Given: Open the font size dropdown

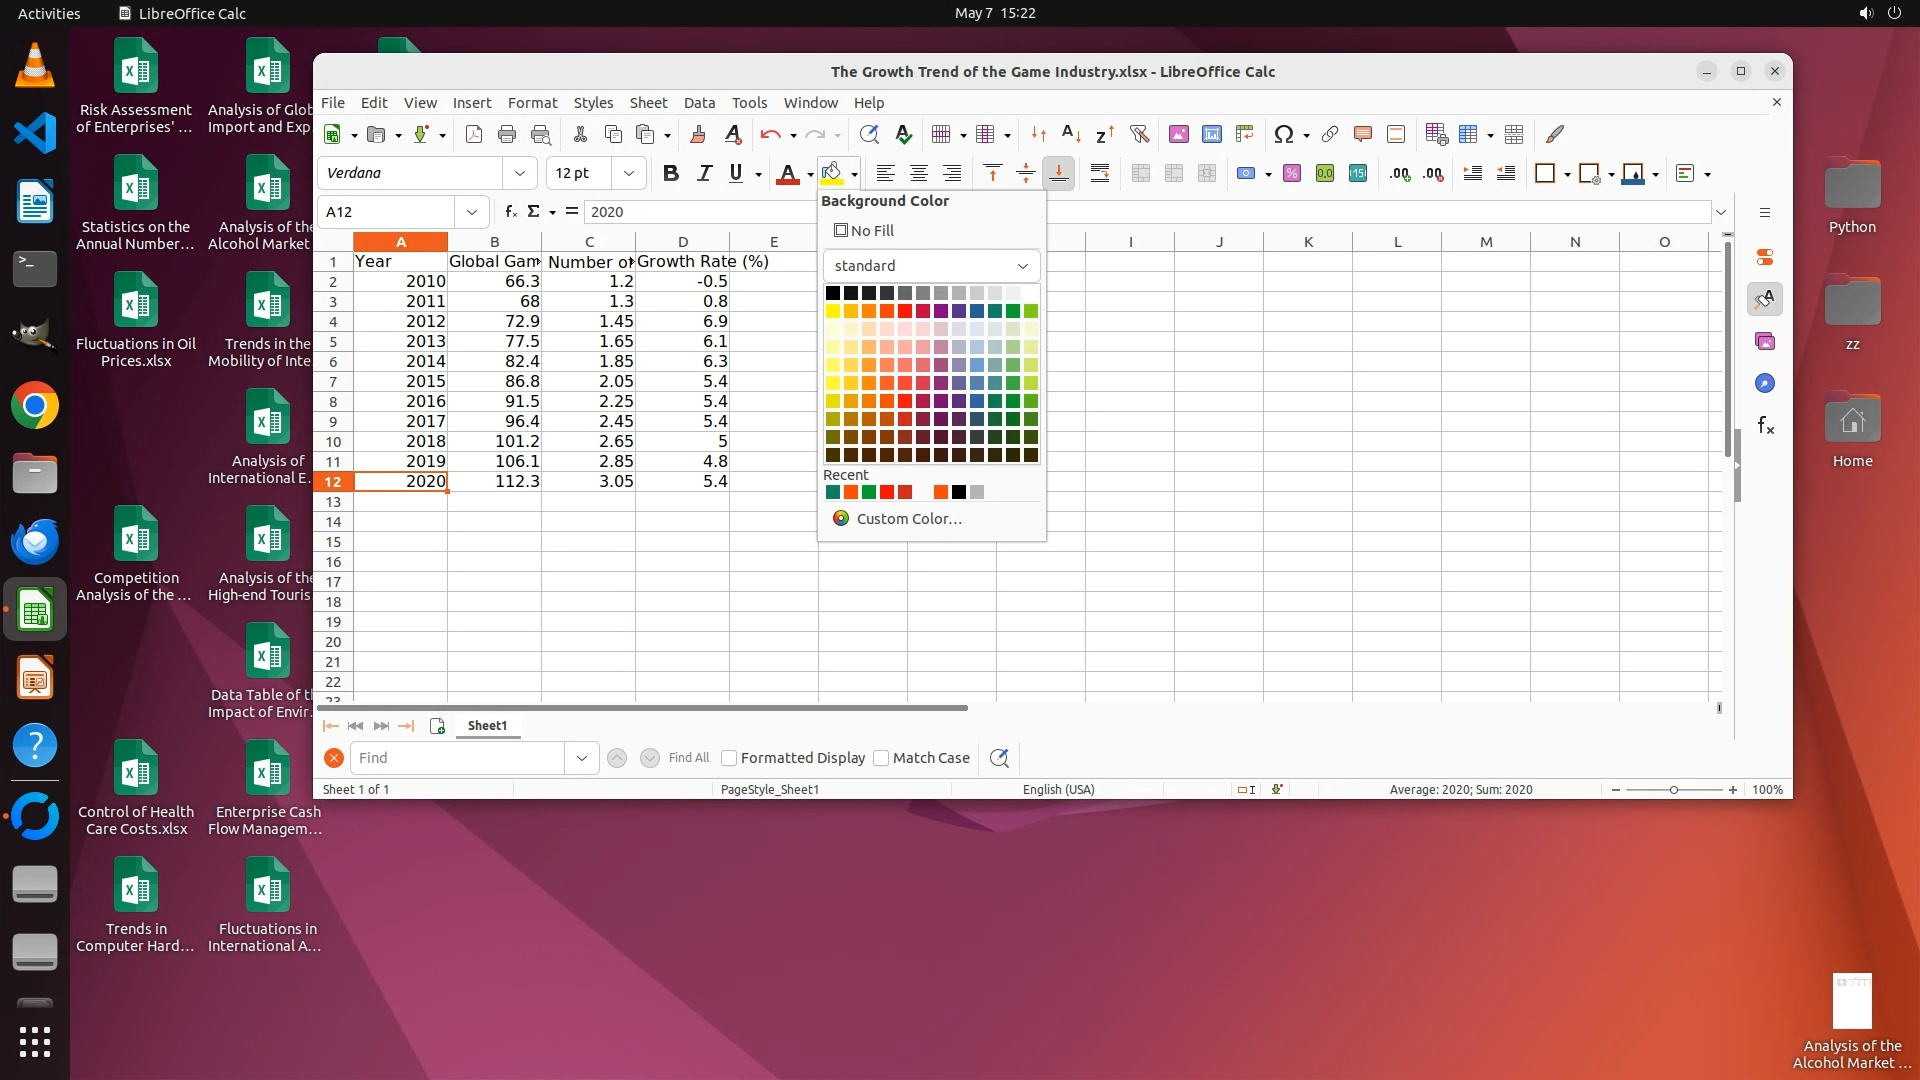Looking at the screenshot, I should click(x=628, y=173).
